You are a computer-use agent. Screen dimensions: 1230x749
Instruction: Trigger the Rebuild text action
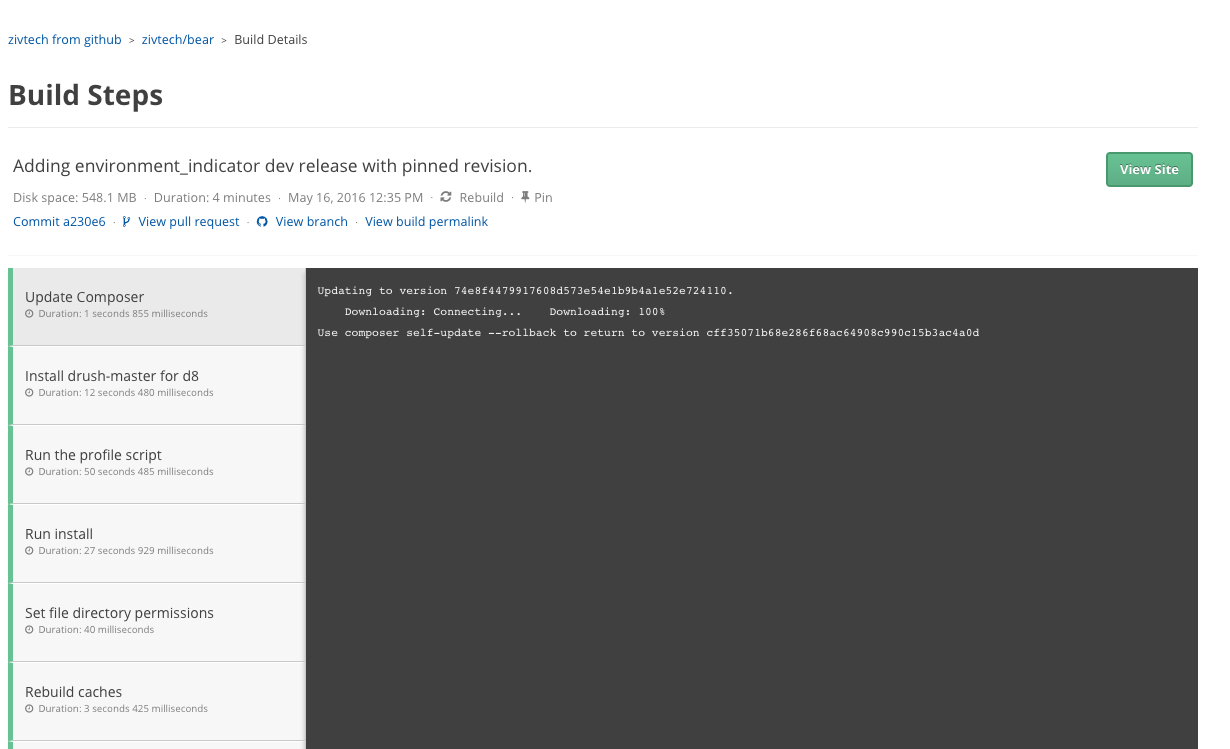[481, 197]
